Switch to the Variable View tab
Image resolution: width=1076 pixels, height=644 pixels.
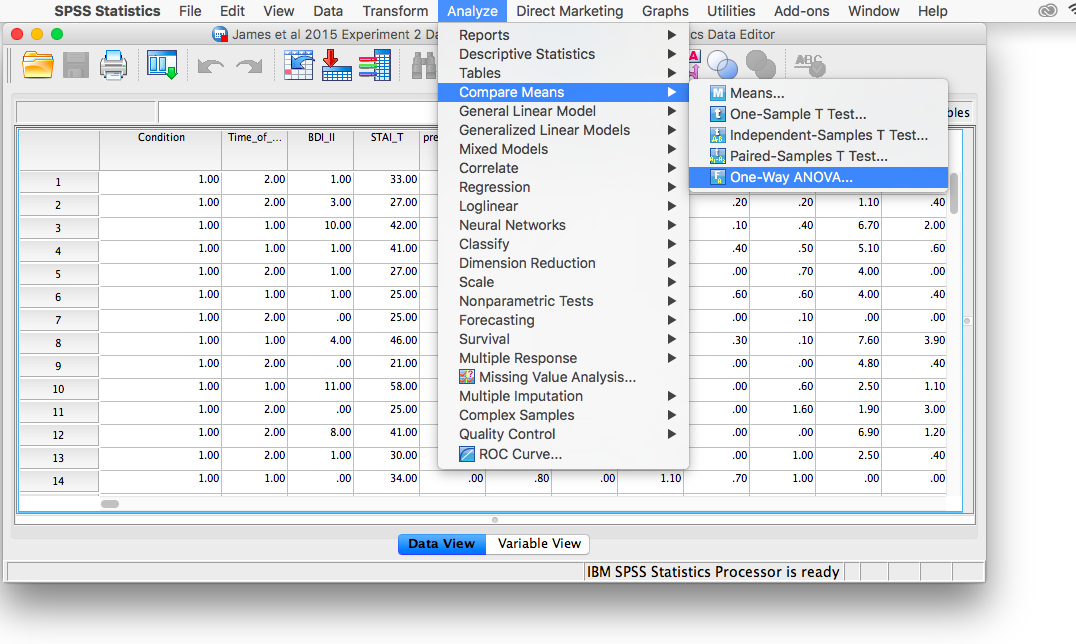tap(539, 544)
